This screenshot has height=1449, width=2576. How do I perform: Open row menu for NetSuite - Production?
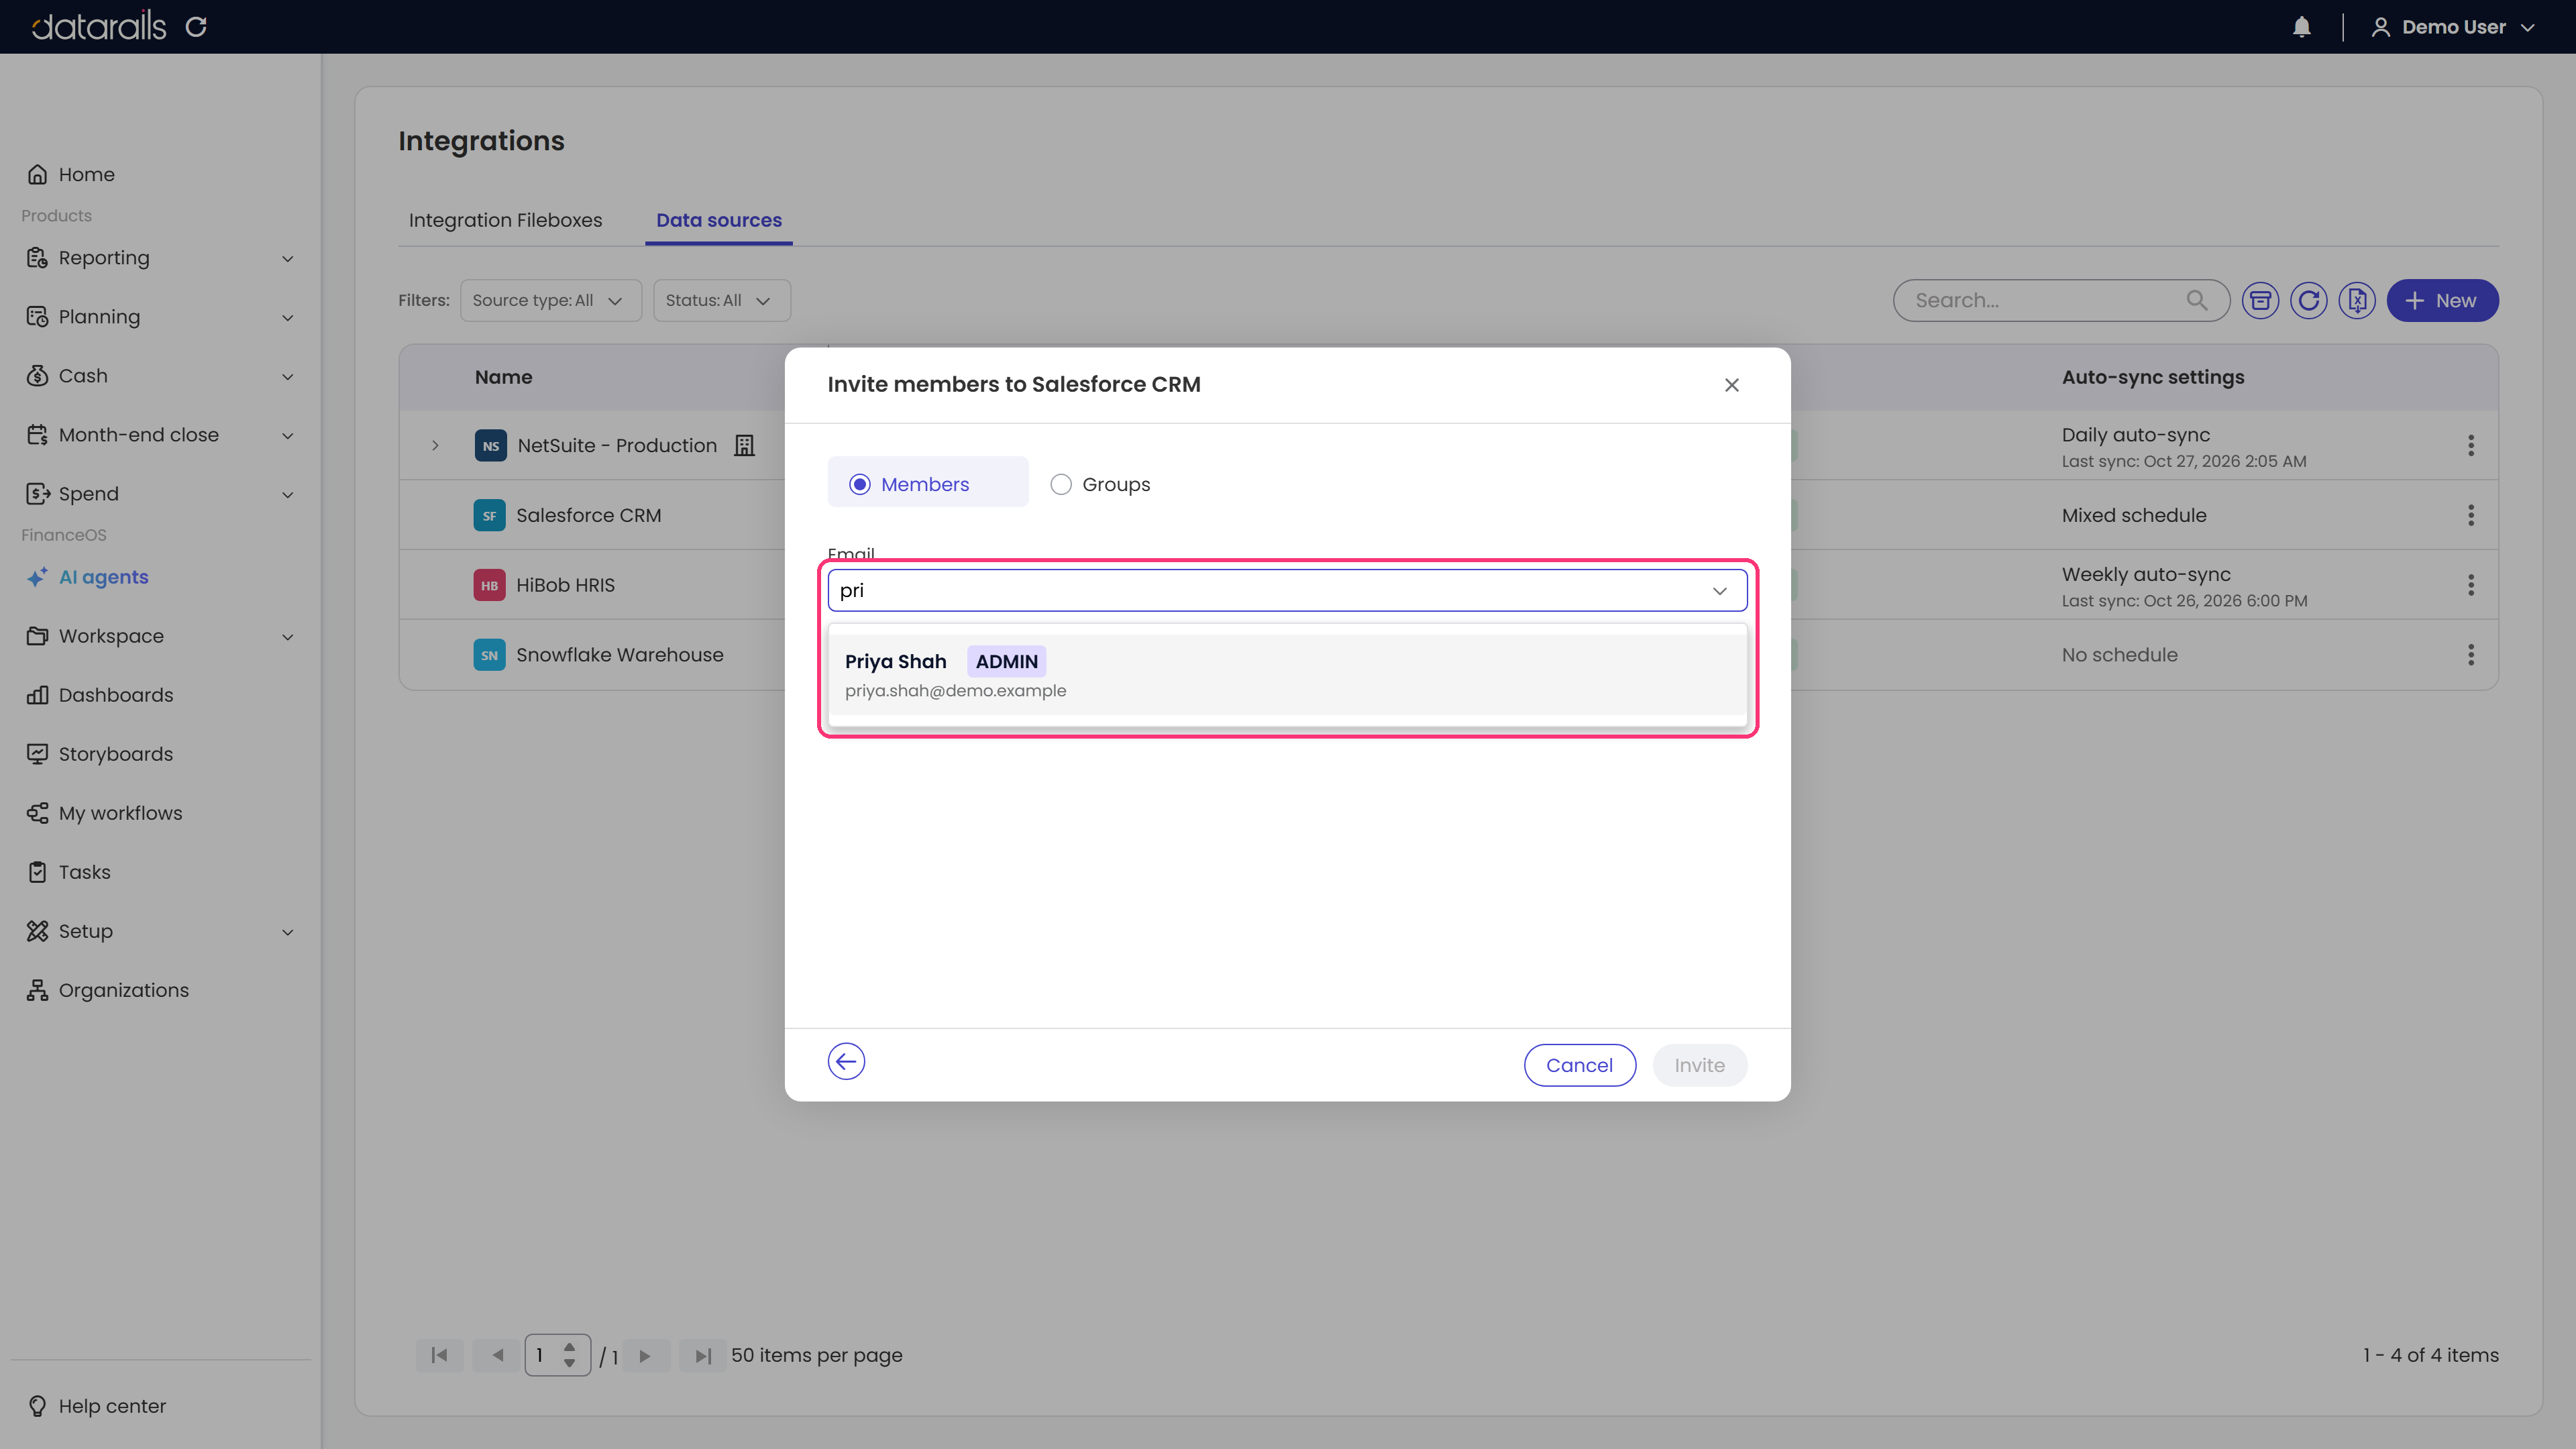click(2470, 445)
